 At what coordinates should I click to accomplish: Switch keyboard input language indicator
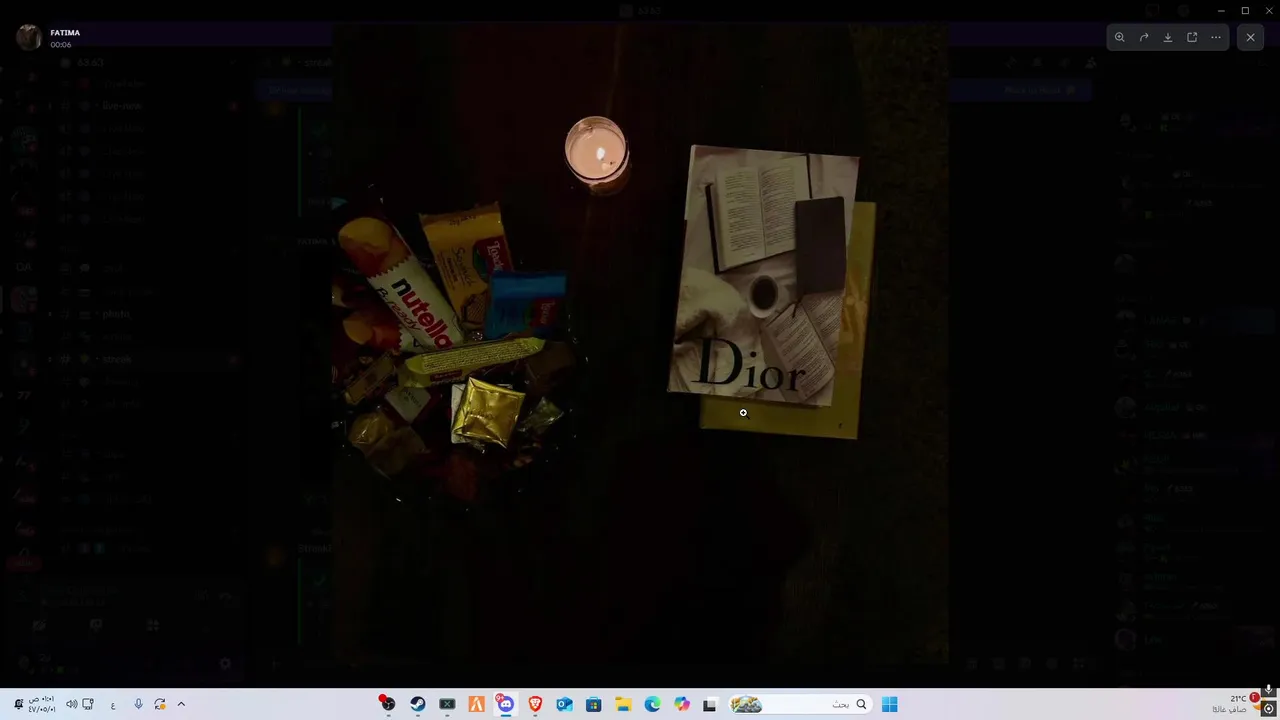[x=113, y=704]
